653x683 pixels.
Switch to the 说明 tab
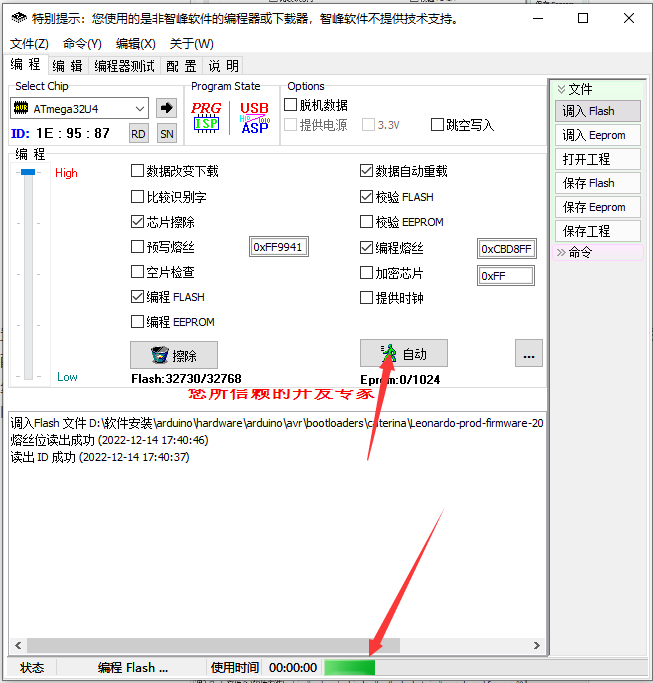223,66
